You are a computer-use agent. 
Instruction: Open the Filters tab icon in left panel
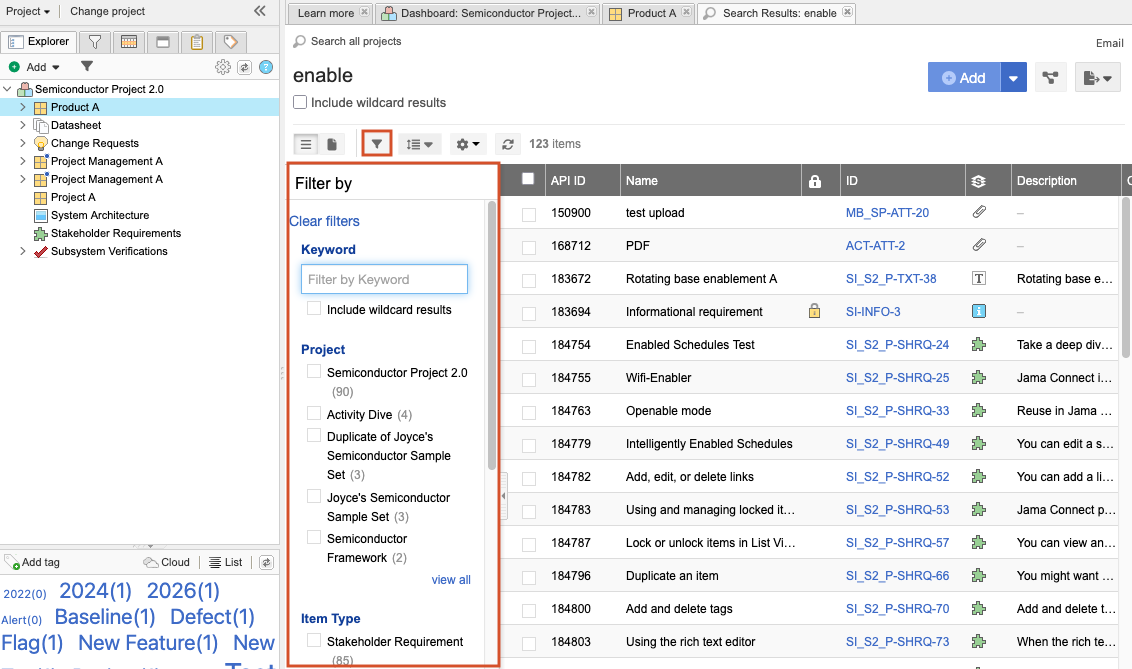point(95,42)
